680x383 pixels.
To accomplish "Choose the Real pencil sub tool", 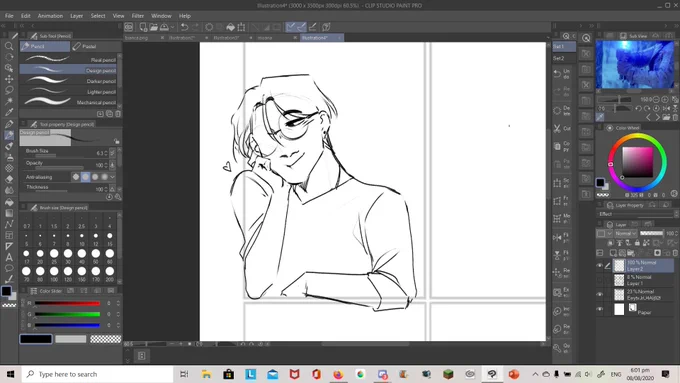I will 68,59.
